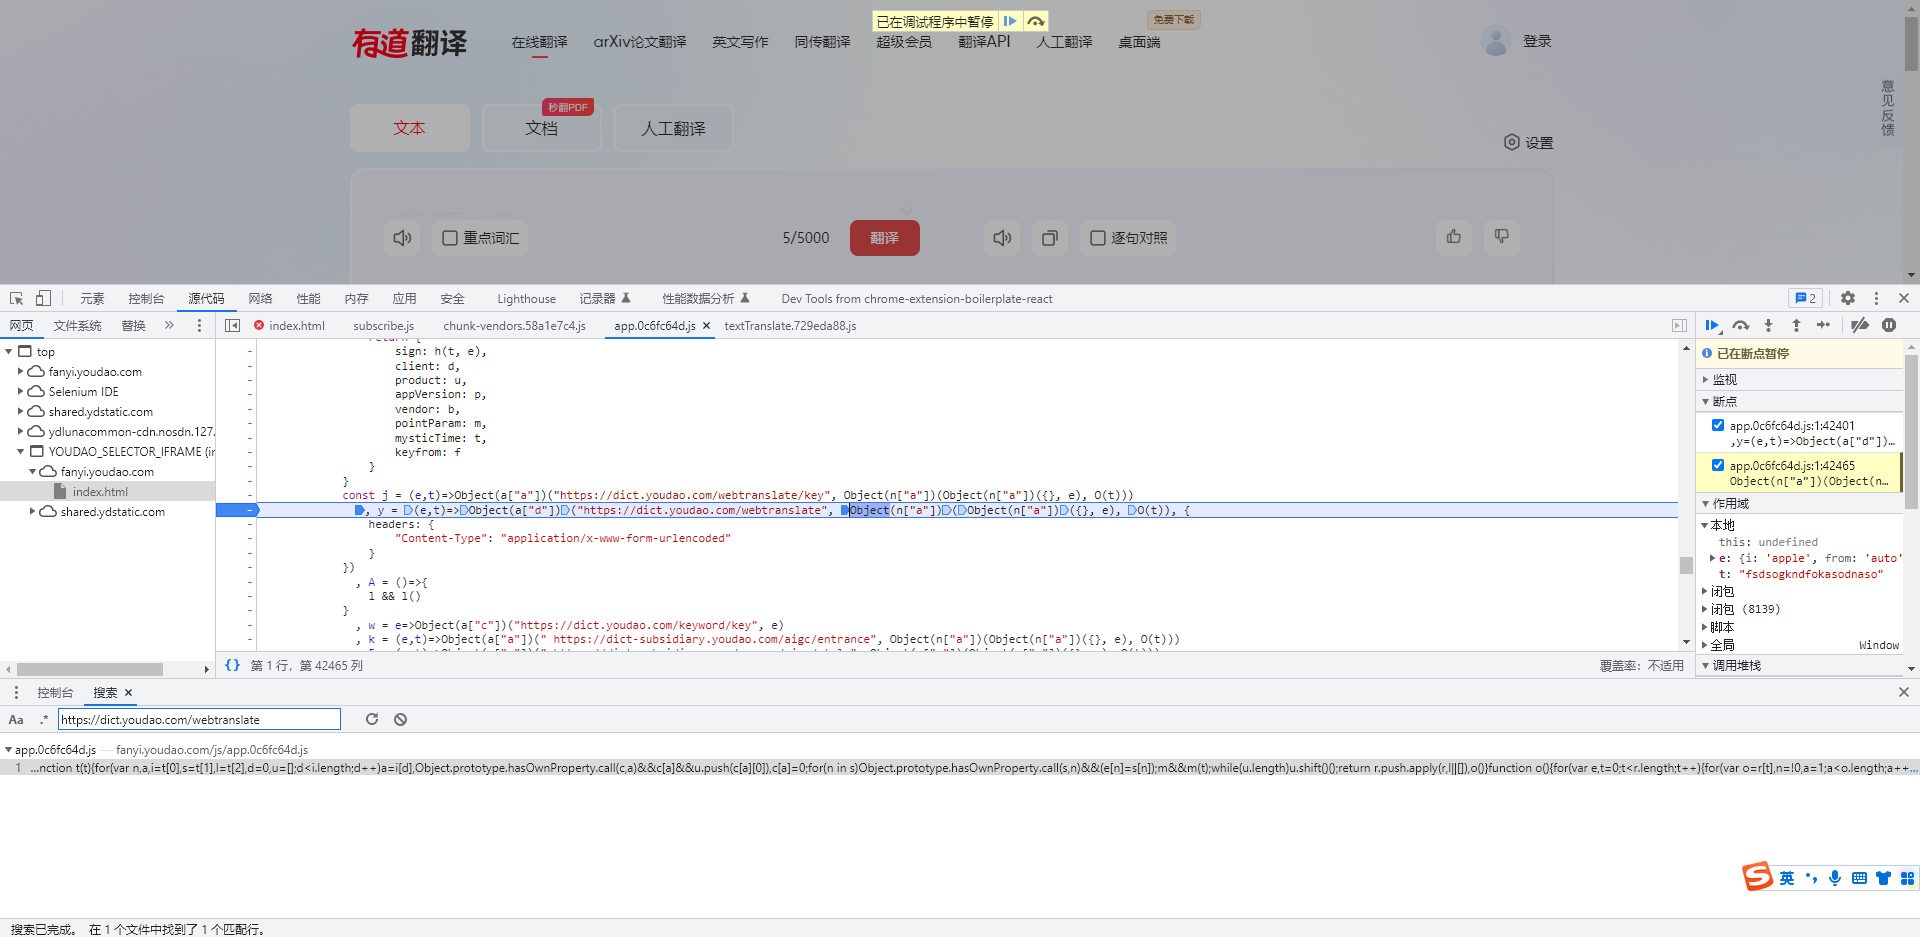Image resolution: width=1920 pixels, height=937 pixels.
Task: Toggle the 重点词汇 checkbox
Action: (x=450, y=238)
